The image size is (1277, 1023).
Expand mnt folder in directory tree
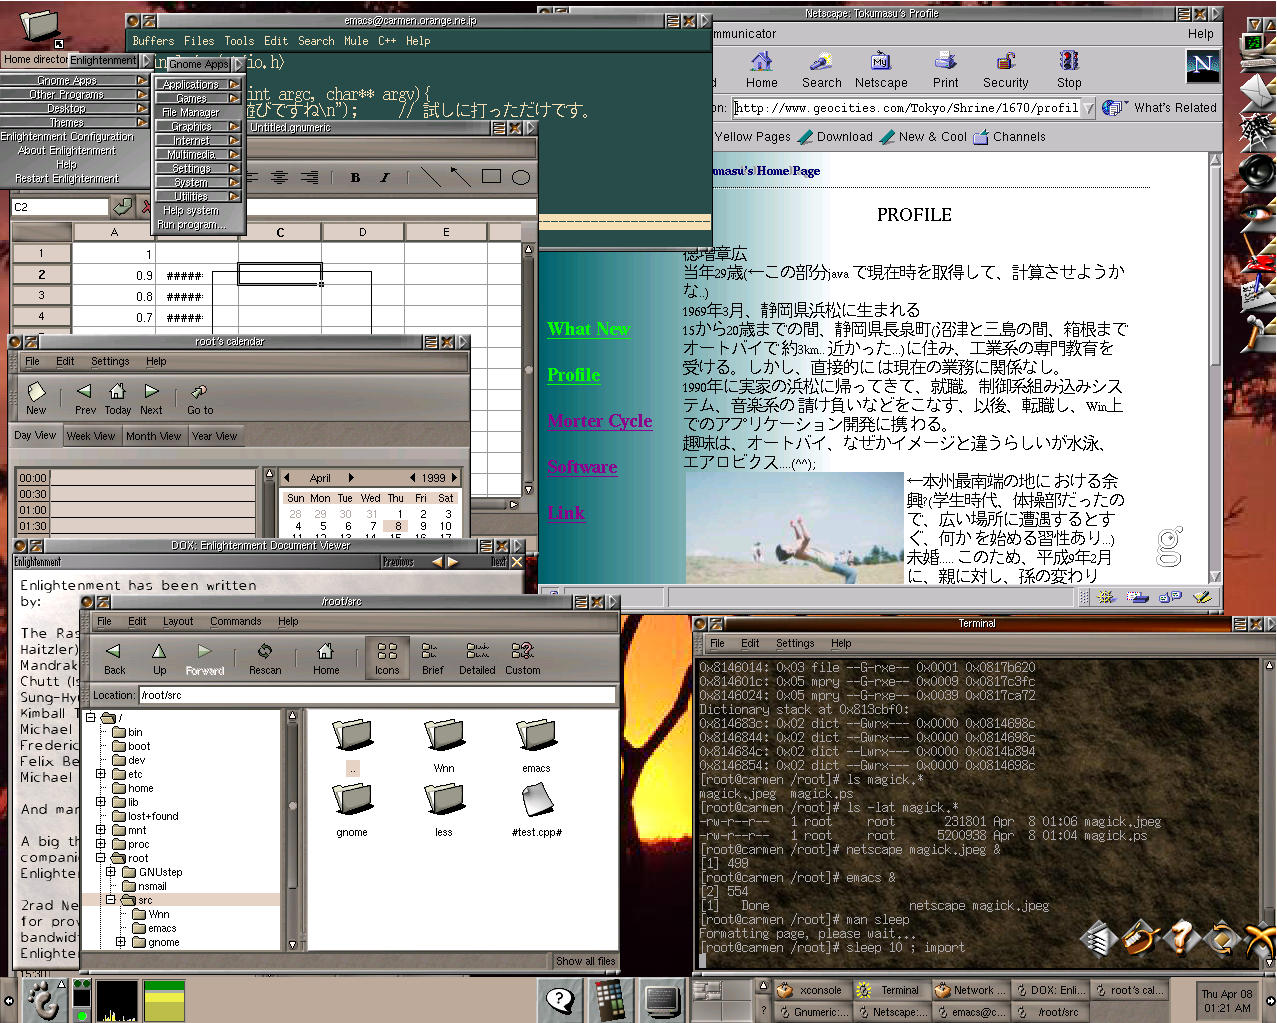click(x=101, y=830)
